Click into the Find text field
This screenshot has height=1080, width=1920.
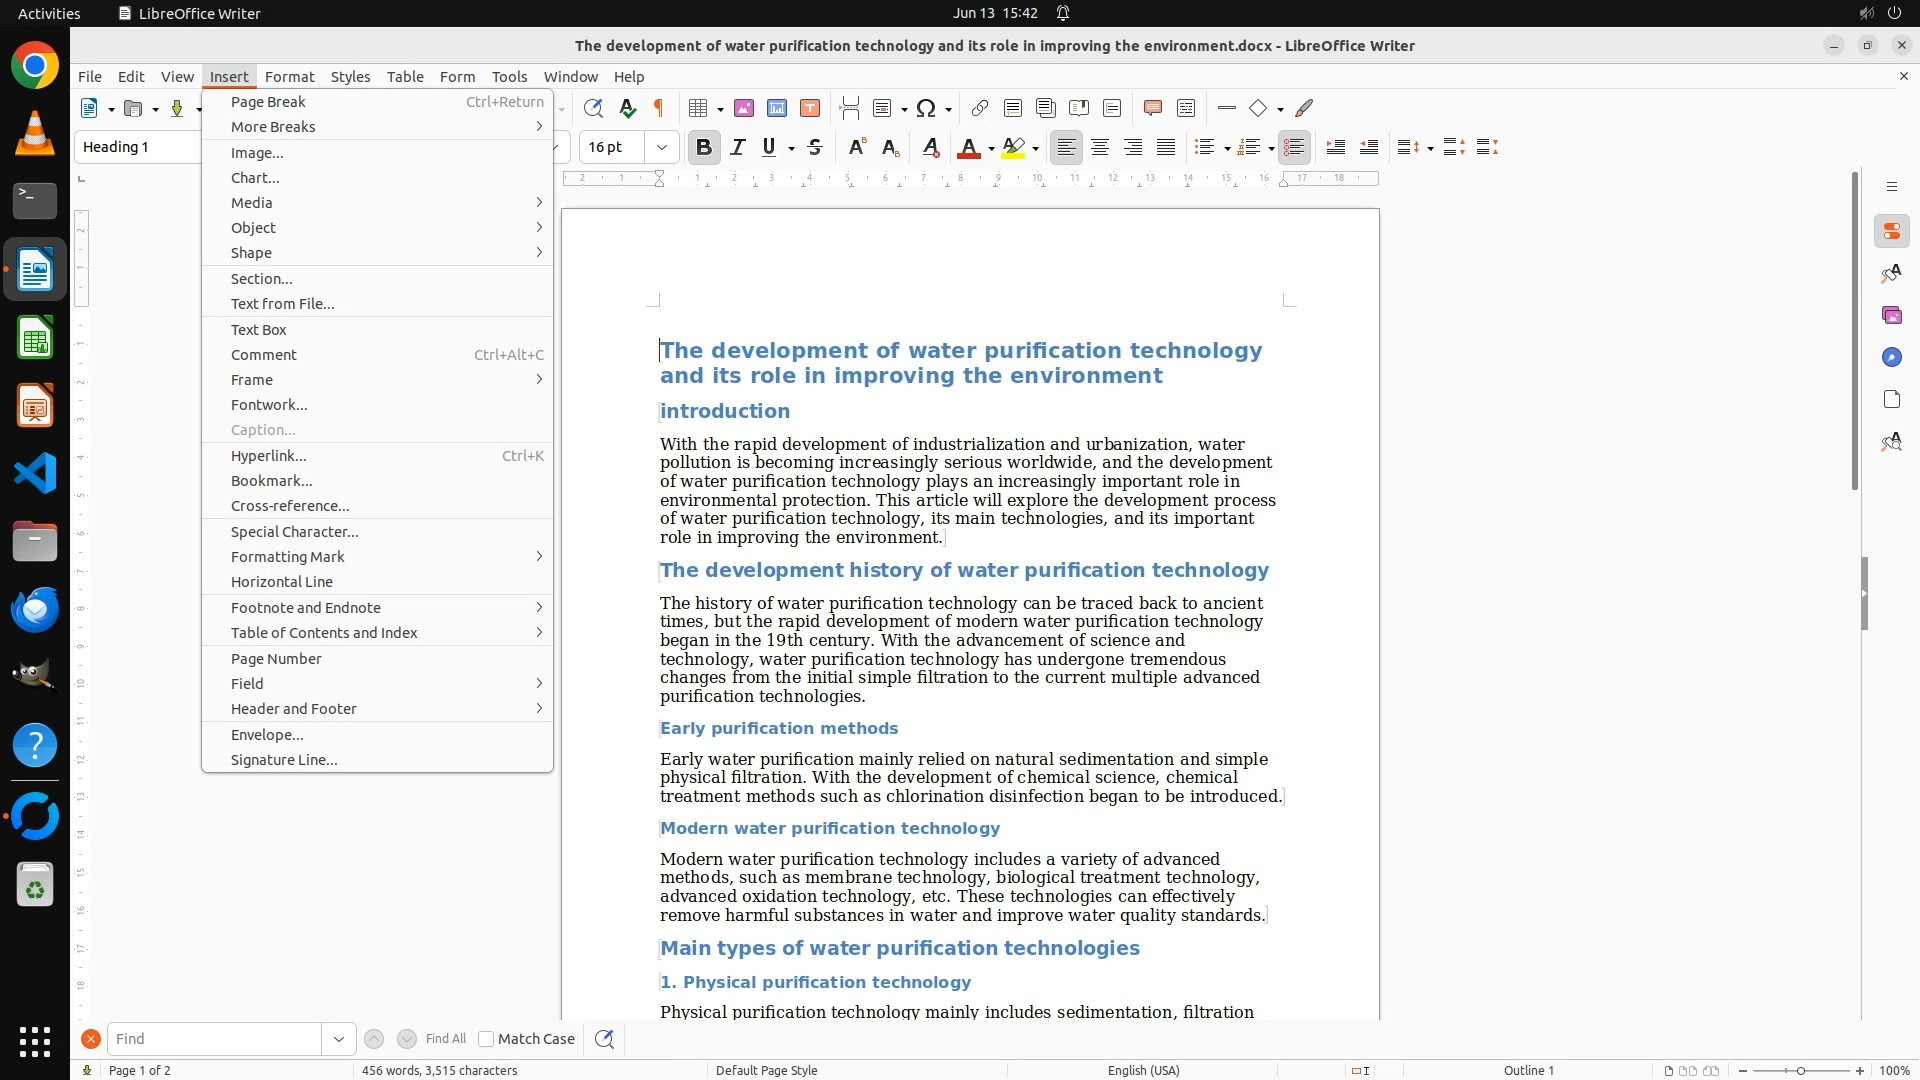pos(214,1039)
